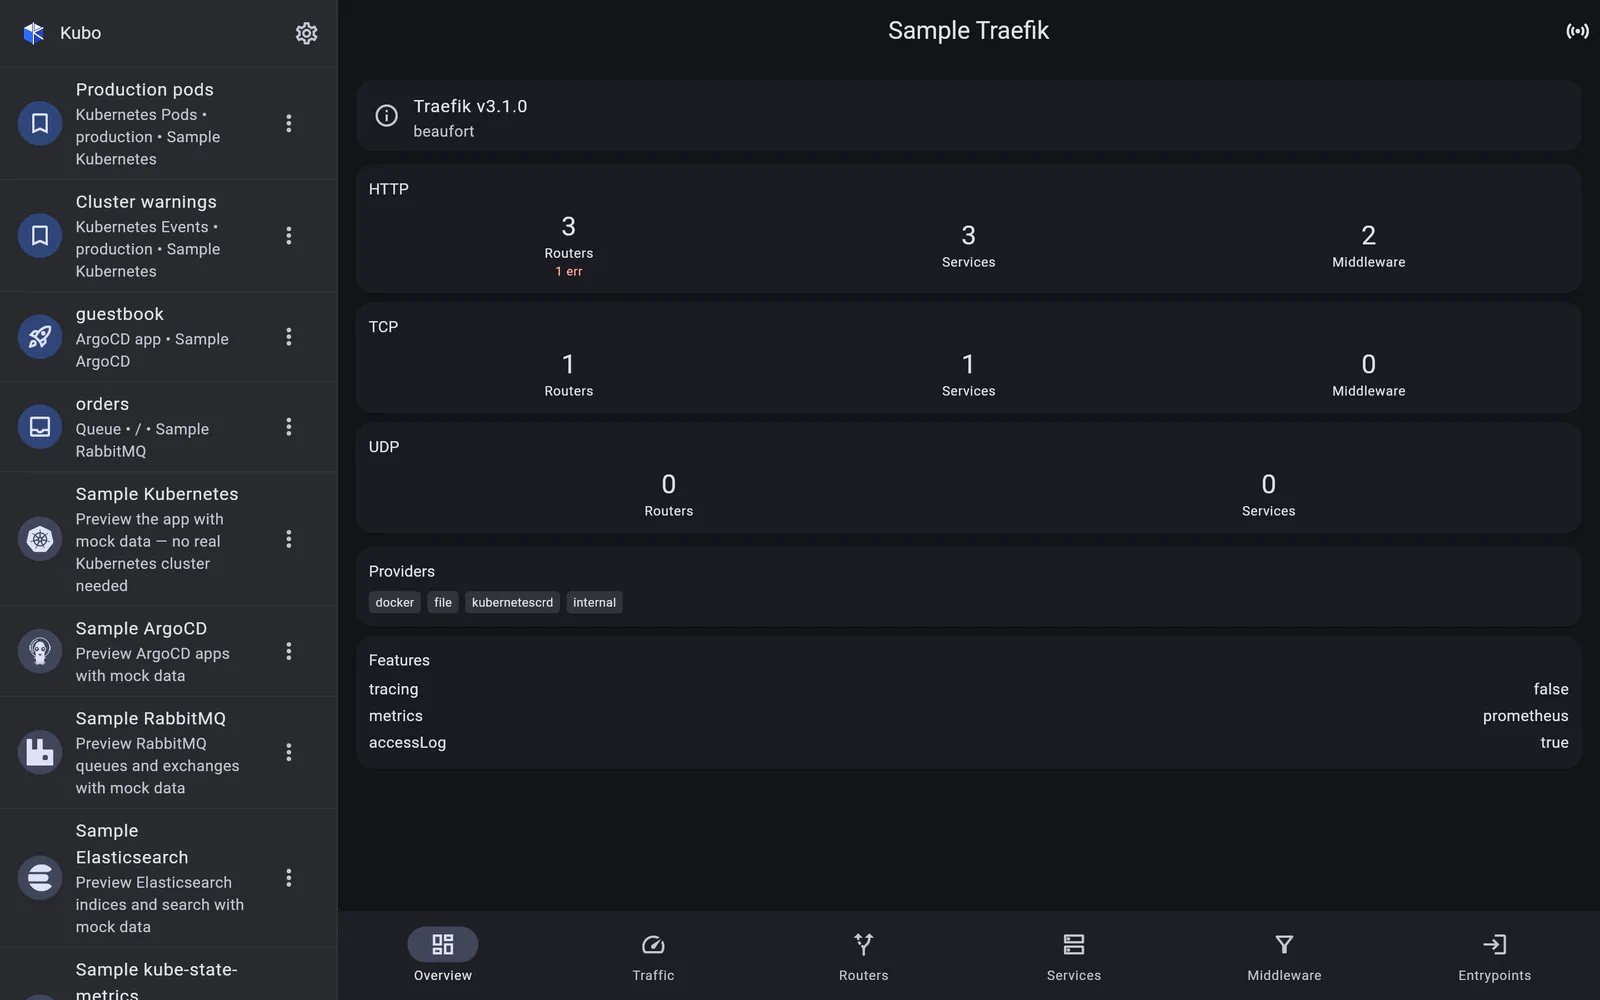Select the Cluster warnings sidebar entry
The width and height of the screenshot is (1600, 1000).
point(168,235)
